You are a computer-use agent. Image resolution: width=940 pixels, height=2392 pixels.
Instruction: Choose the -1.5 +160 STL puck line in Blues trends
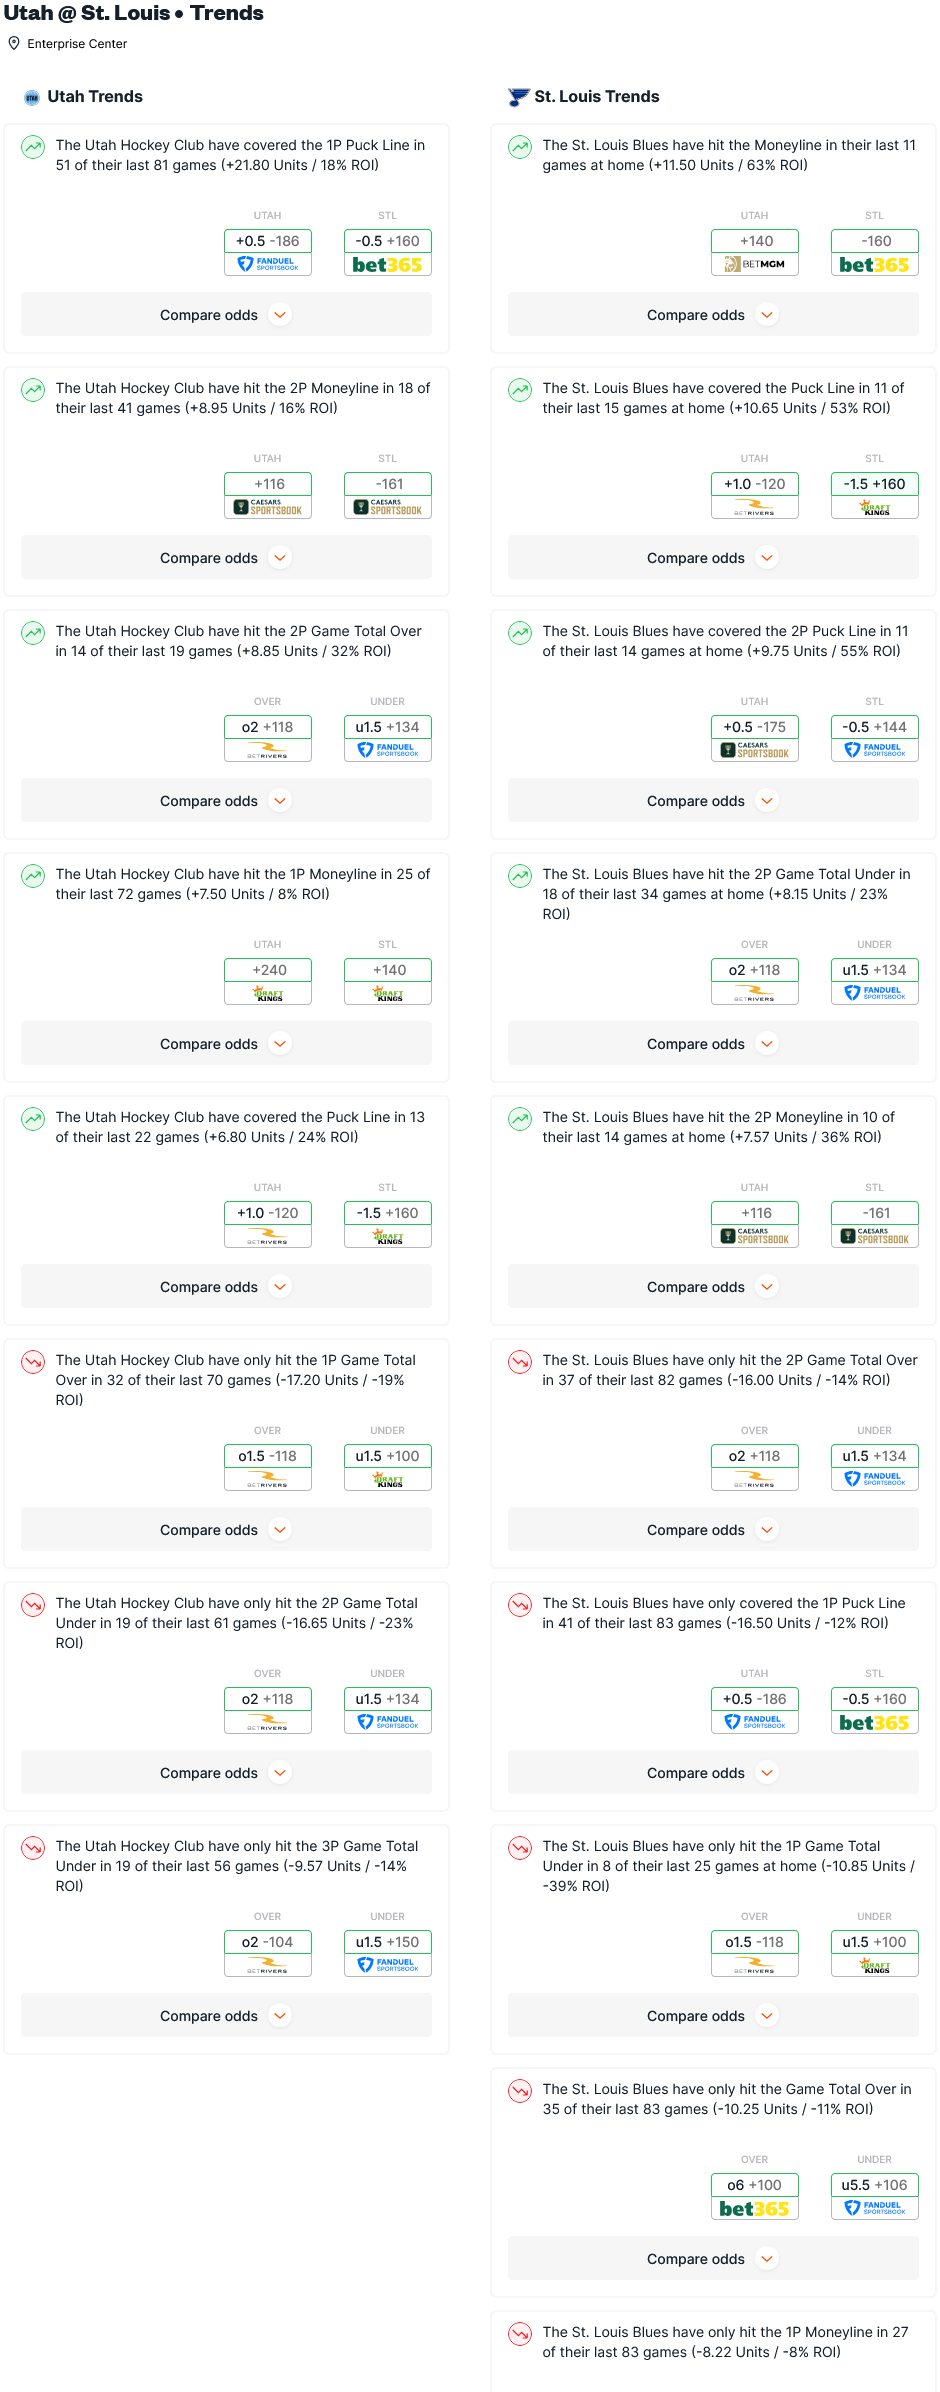(874, 484)
